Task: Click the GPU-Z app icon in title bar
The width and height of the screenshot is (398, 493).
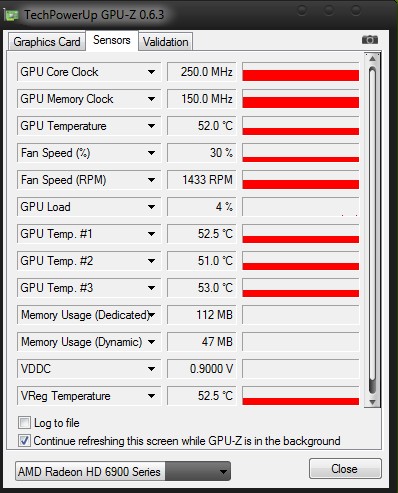Action: (x=11, y=15)
